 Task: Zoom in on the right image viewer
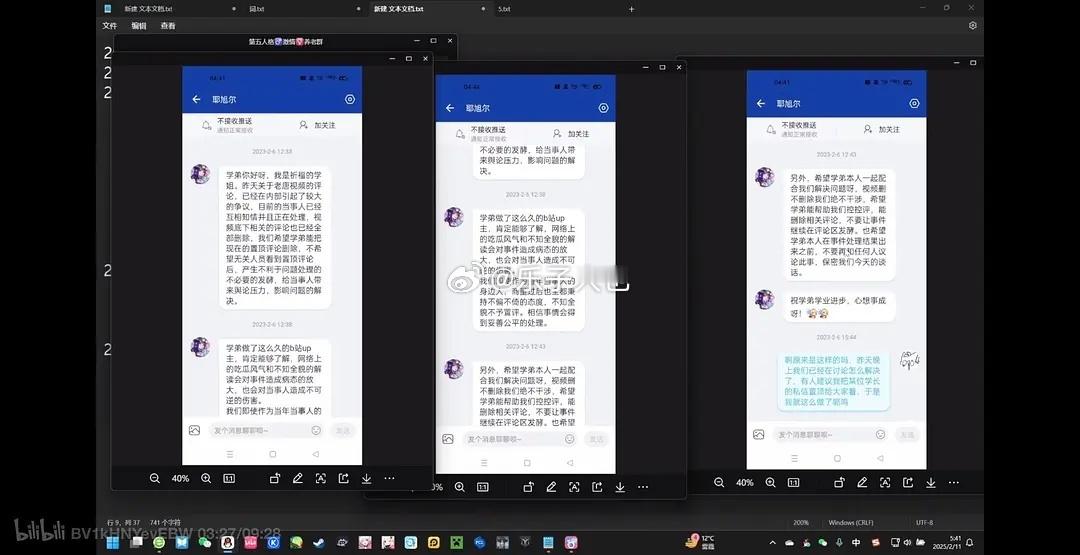click(x=770, y=483)
